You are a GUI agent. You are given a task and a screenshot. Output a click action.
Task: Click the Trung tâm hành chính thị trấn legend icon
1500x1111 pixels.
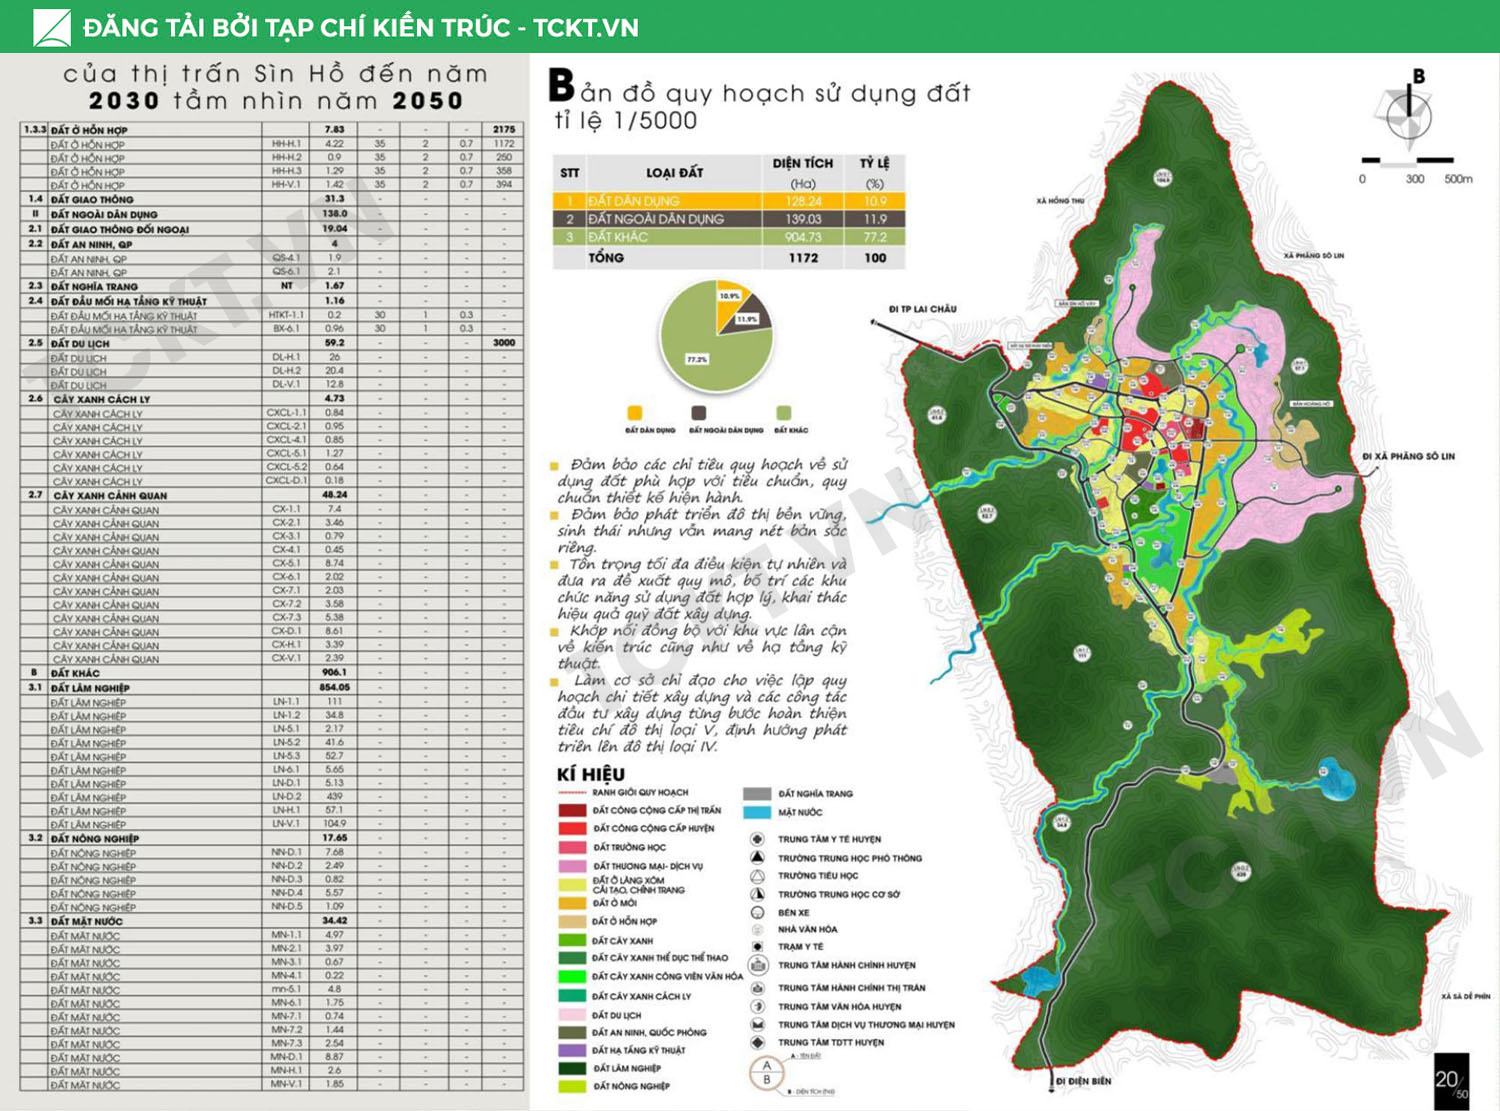tap(757, 987)
